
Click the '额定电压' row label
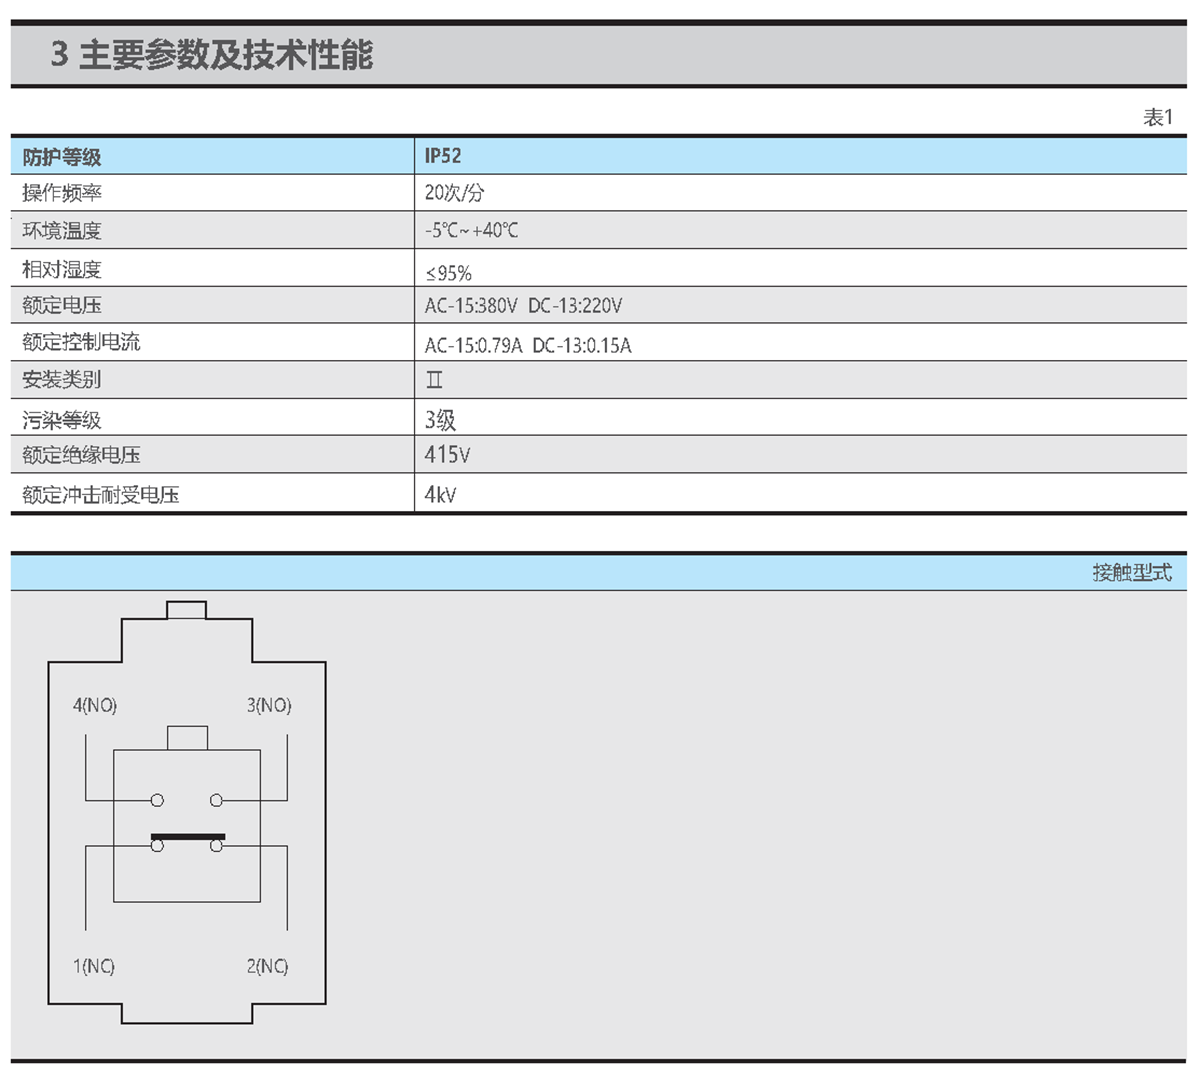62,305
